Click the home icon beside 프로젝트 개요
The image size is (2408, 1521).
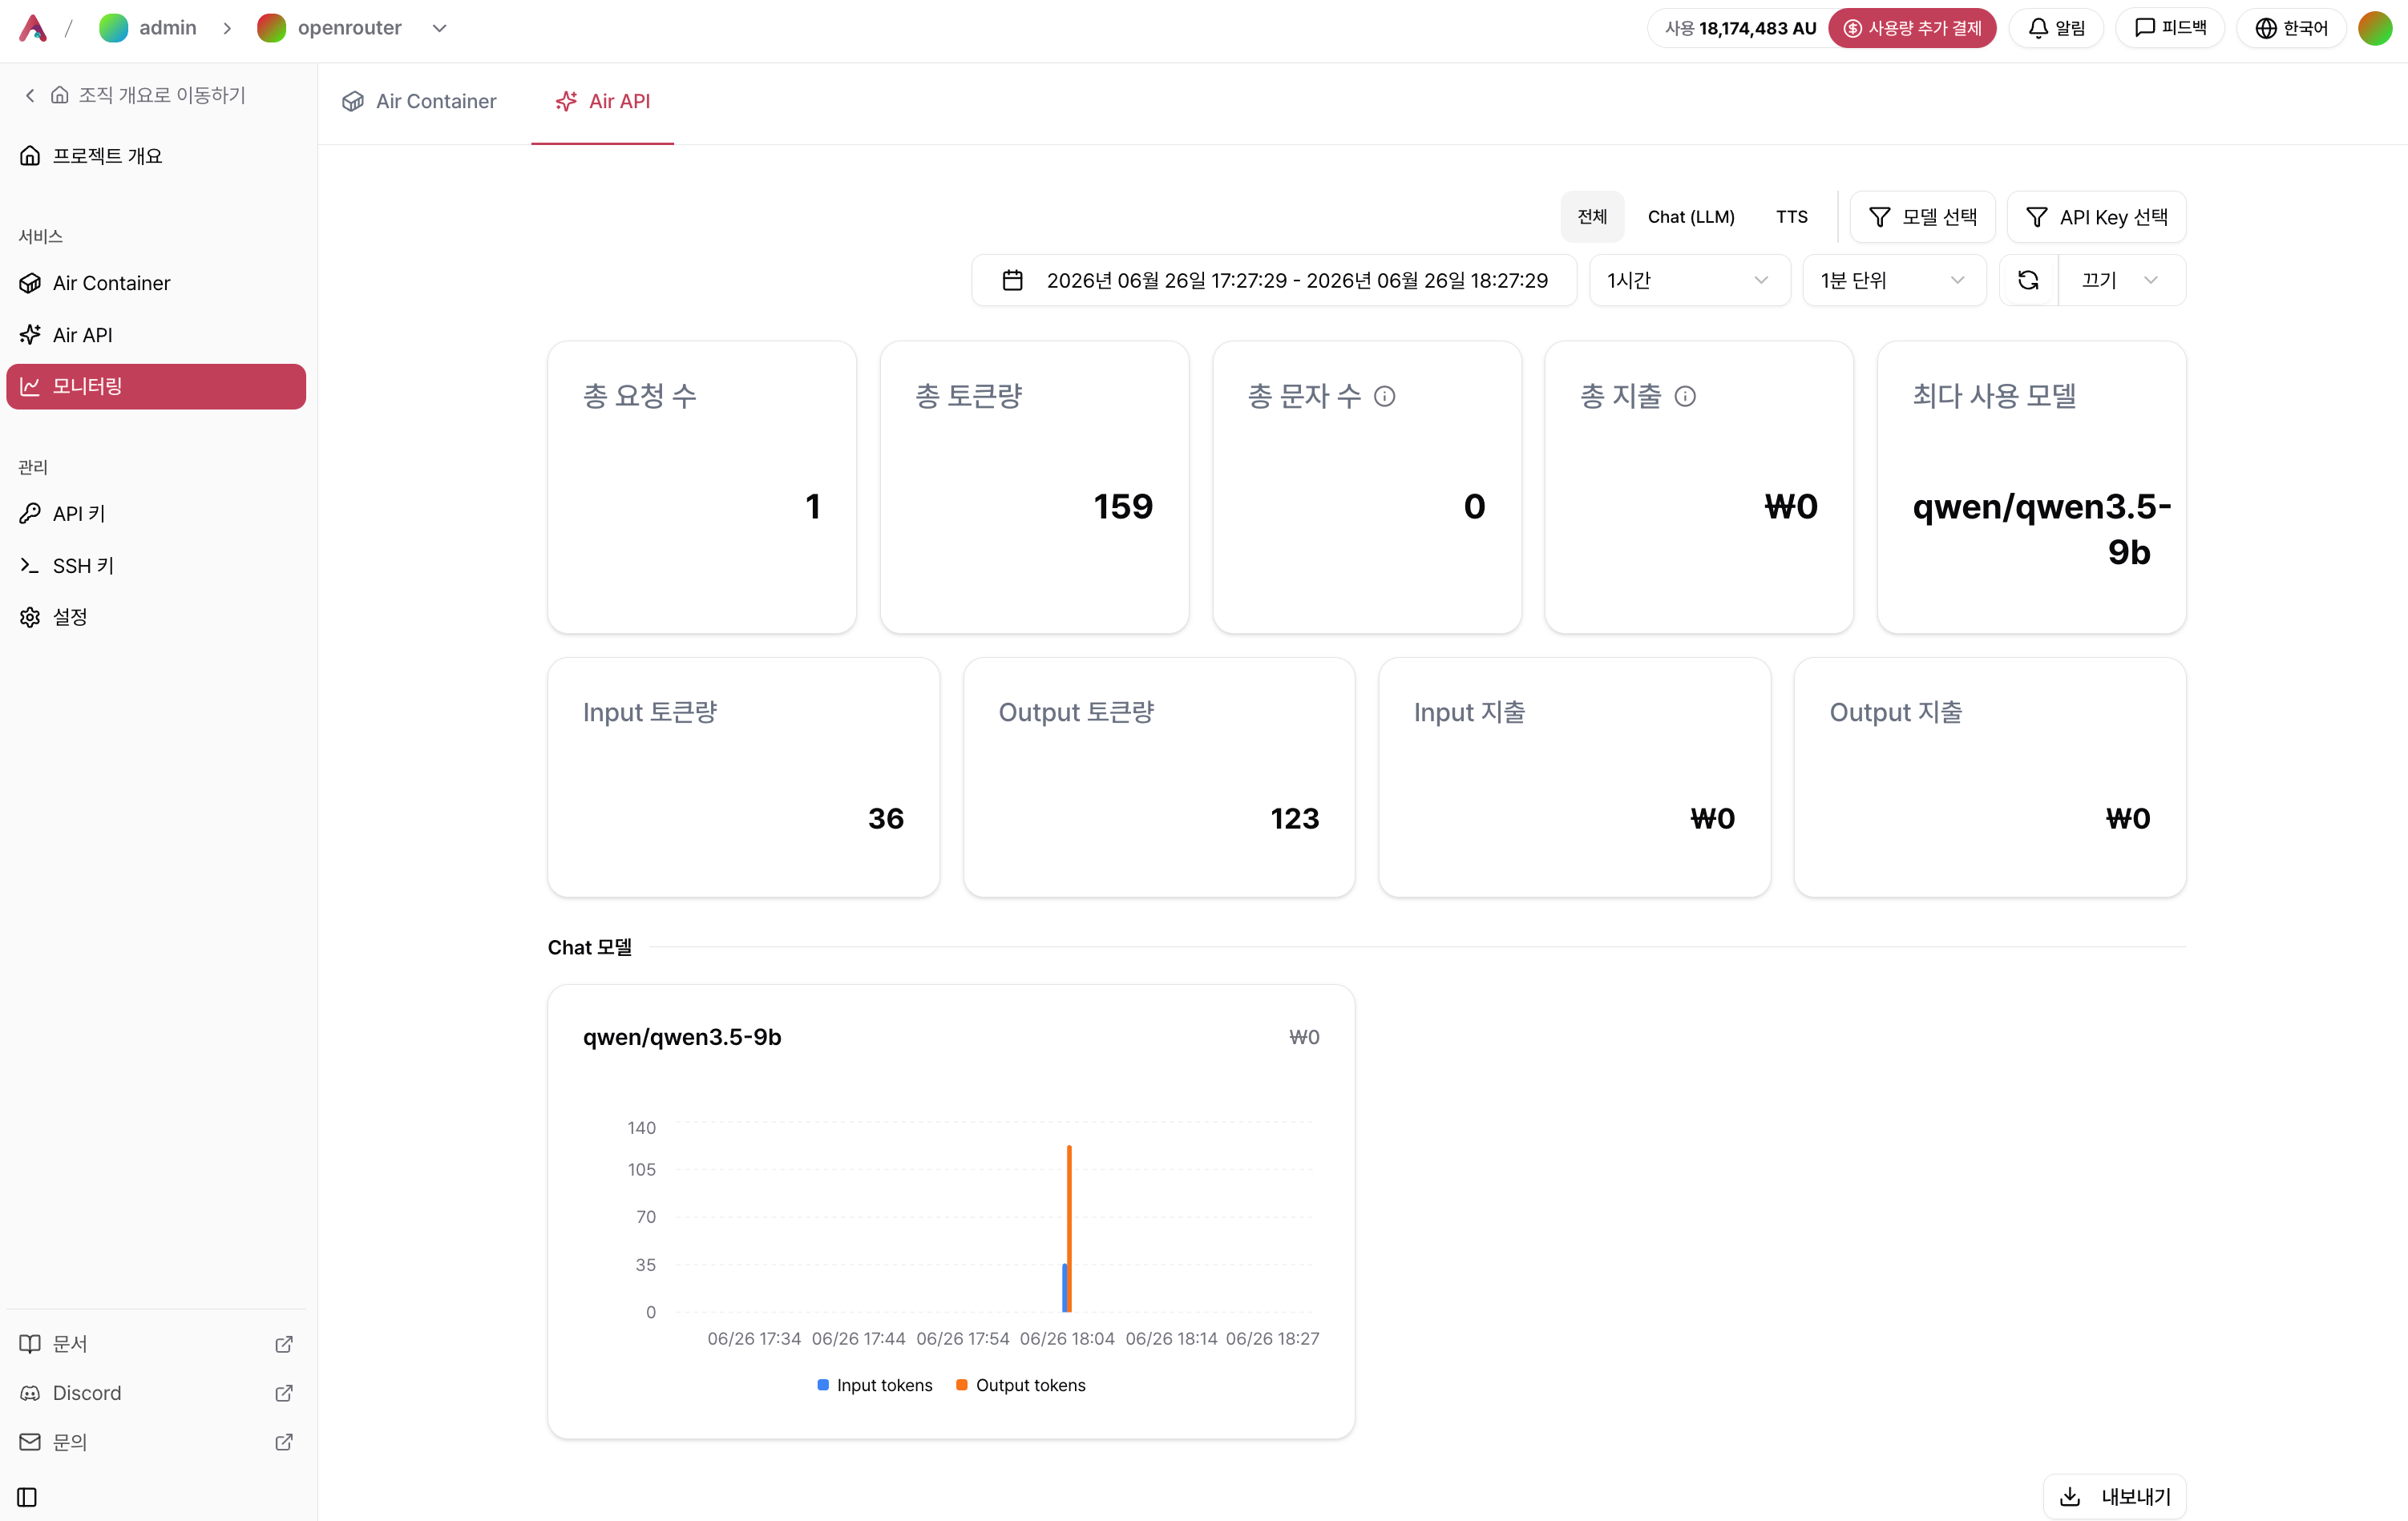(x=30, y=156)
